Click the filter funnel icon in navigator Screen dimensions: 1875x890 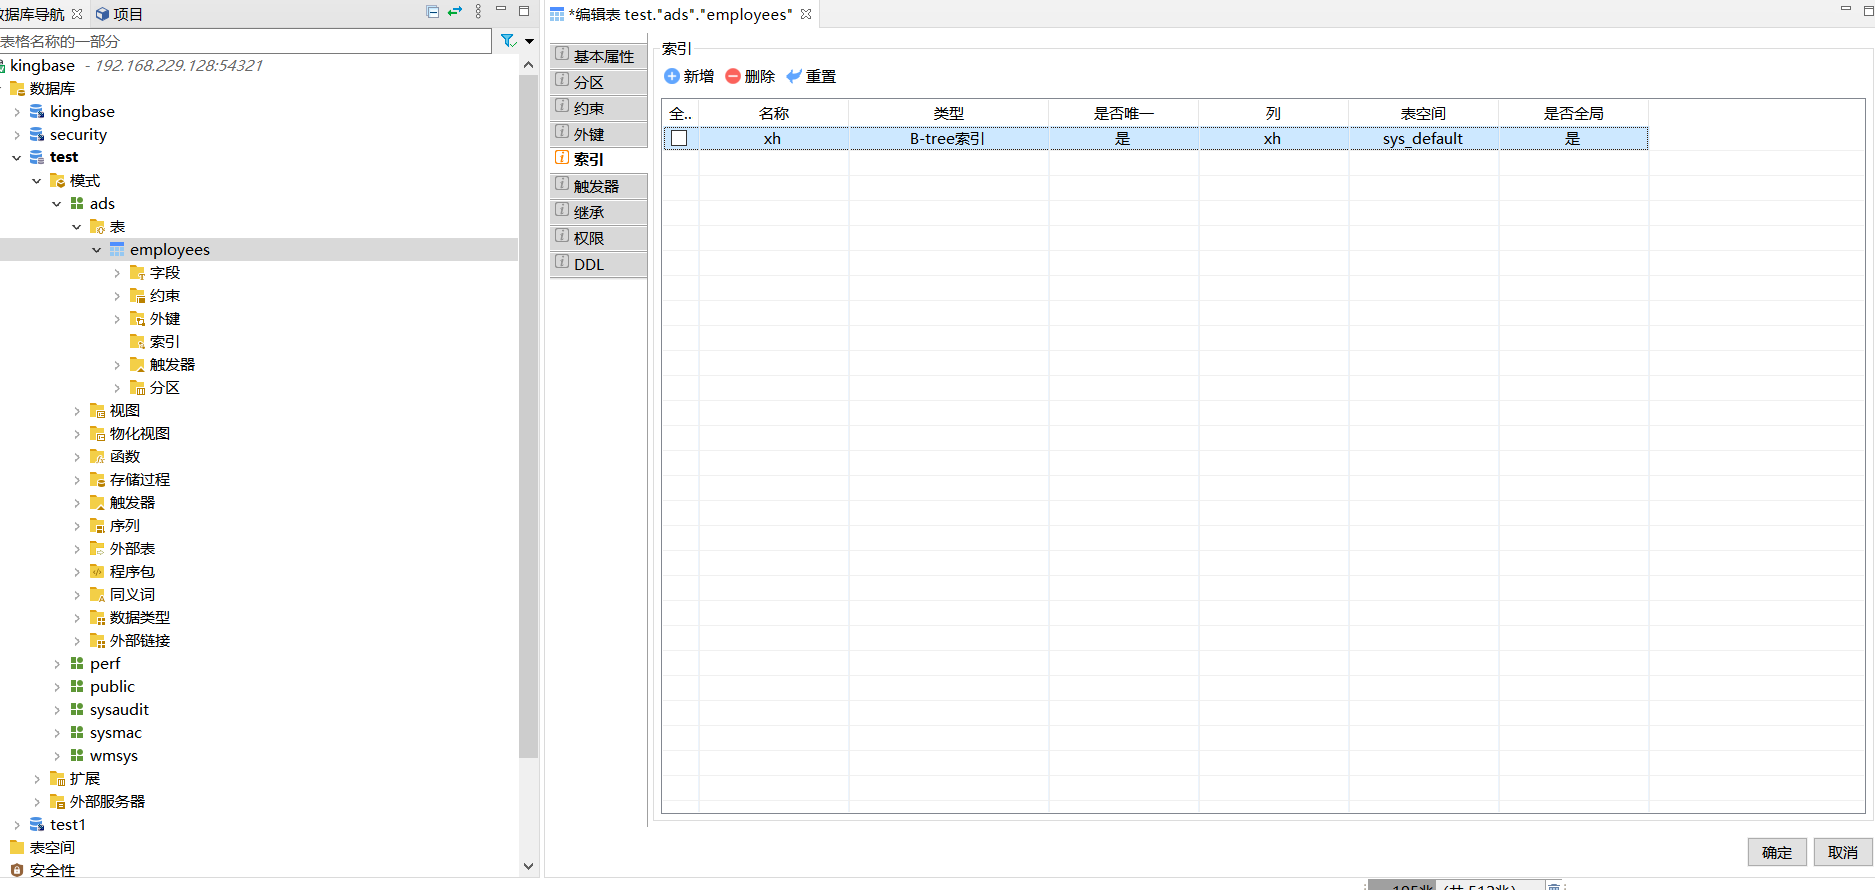pos(508,41)
